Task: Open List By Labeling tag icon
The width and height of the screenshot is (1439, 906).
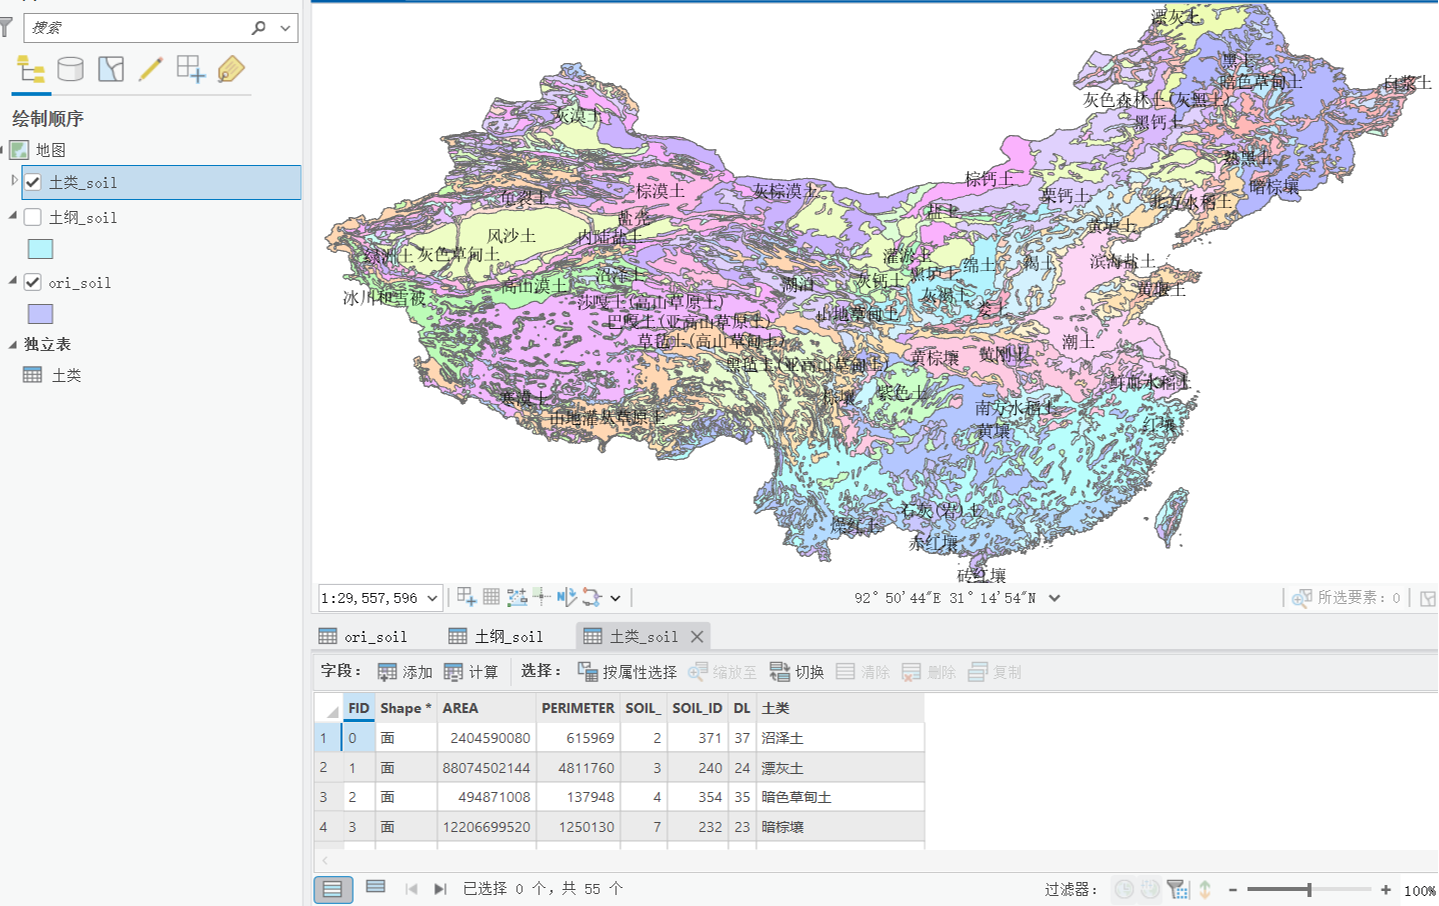Action: [231, 69]
